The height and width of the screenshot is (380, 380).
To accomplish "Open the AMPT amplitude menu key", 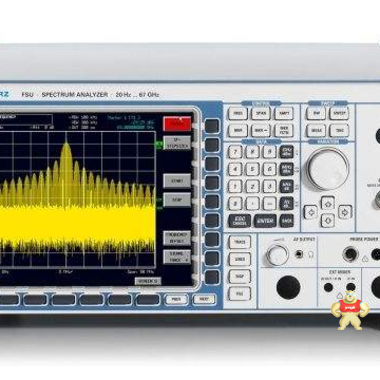I will point(284,114).
